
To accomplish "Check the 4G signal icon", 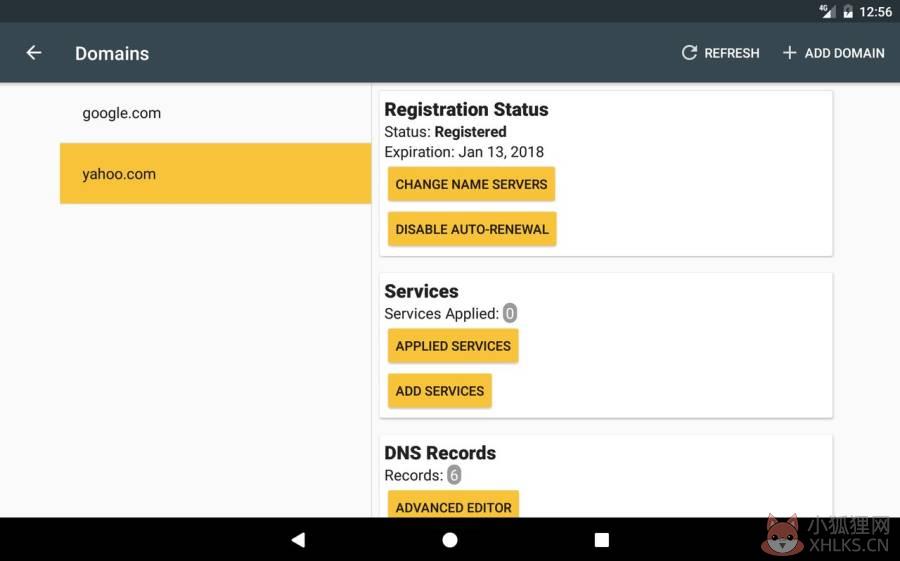I will (x=827, y=11).
